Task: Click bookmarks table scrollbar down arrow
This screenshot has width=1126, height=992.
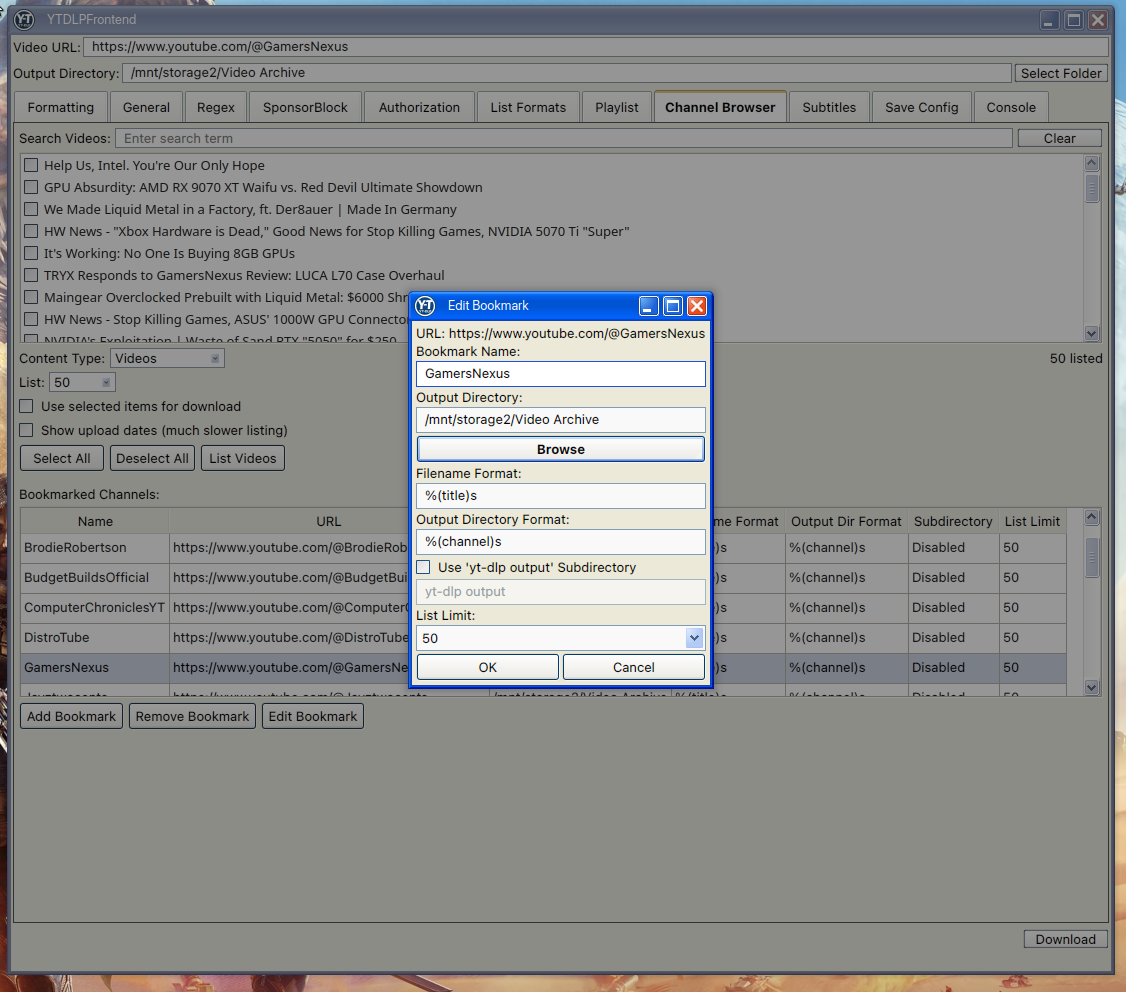Action: point(1092,687)
